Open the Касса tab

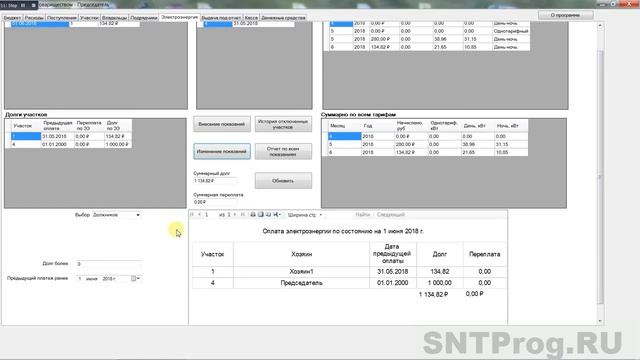point(251,18)
